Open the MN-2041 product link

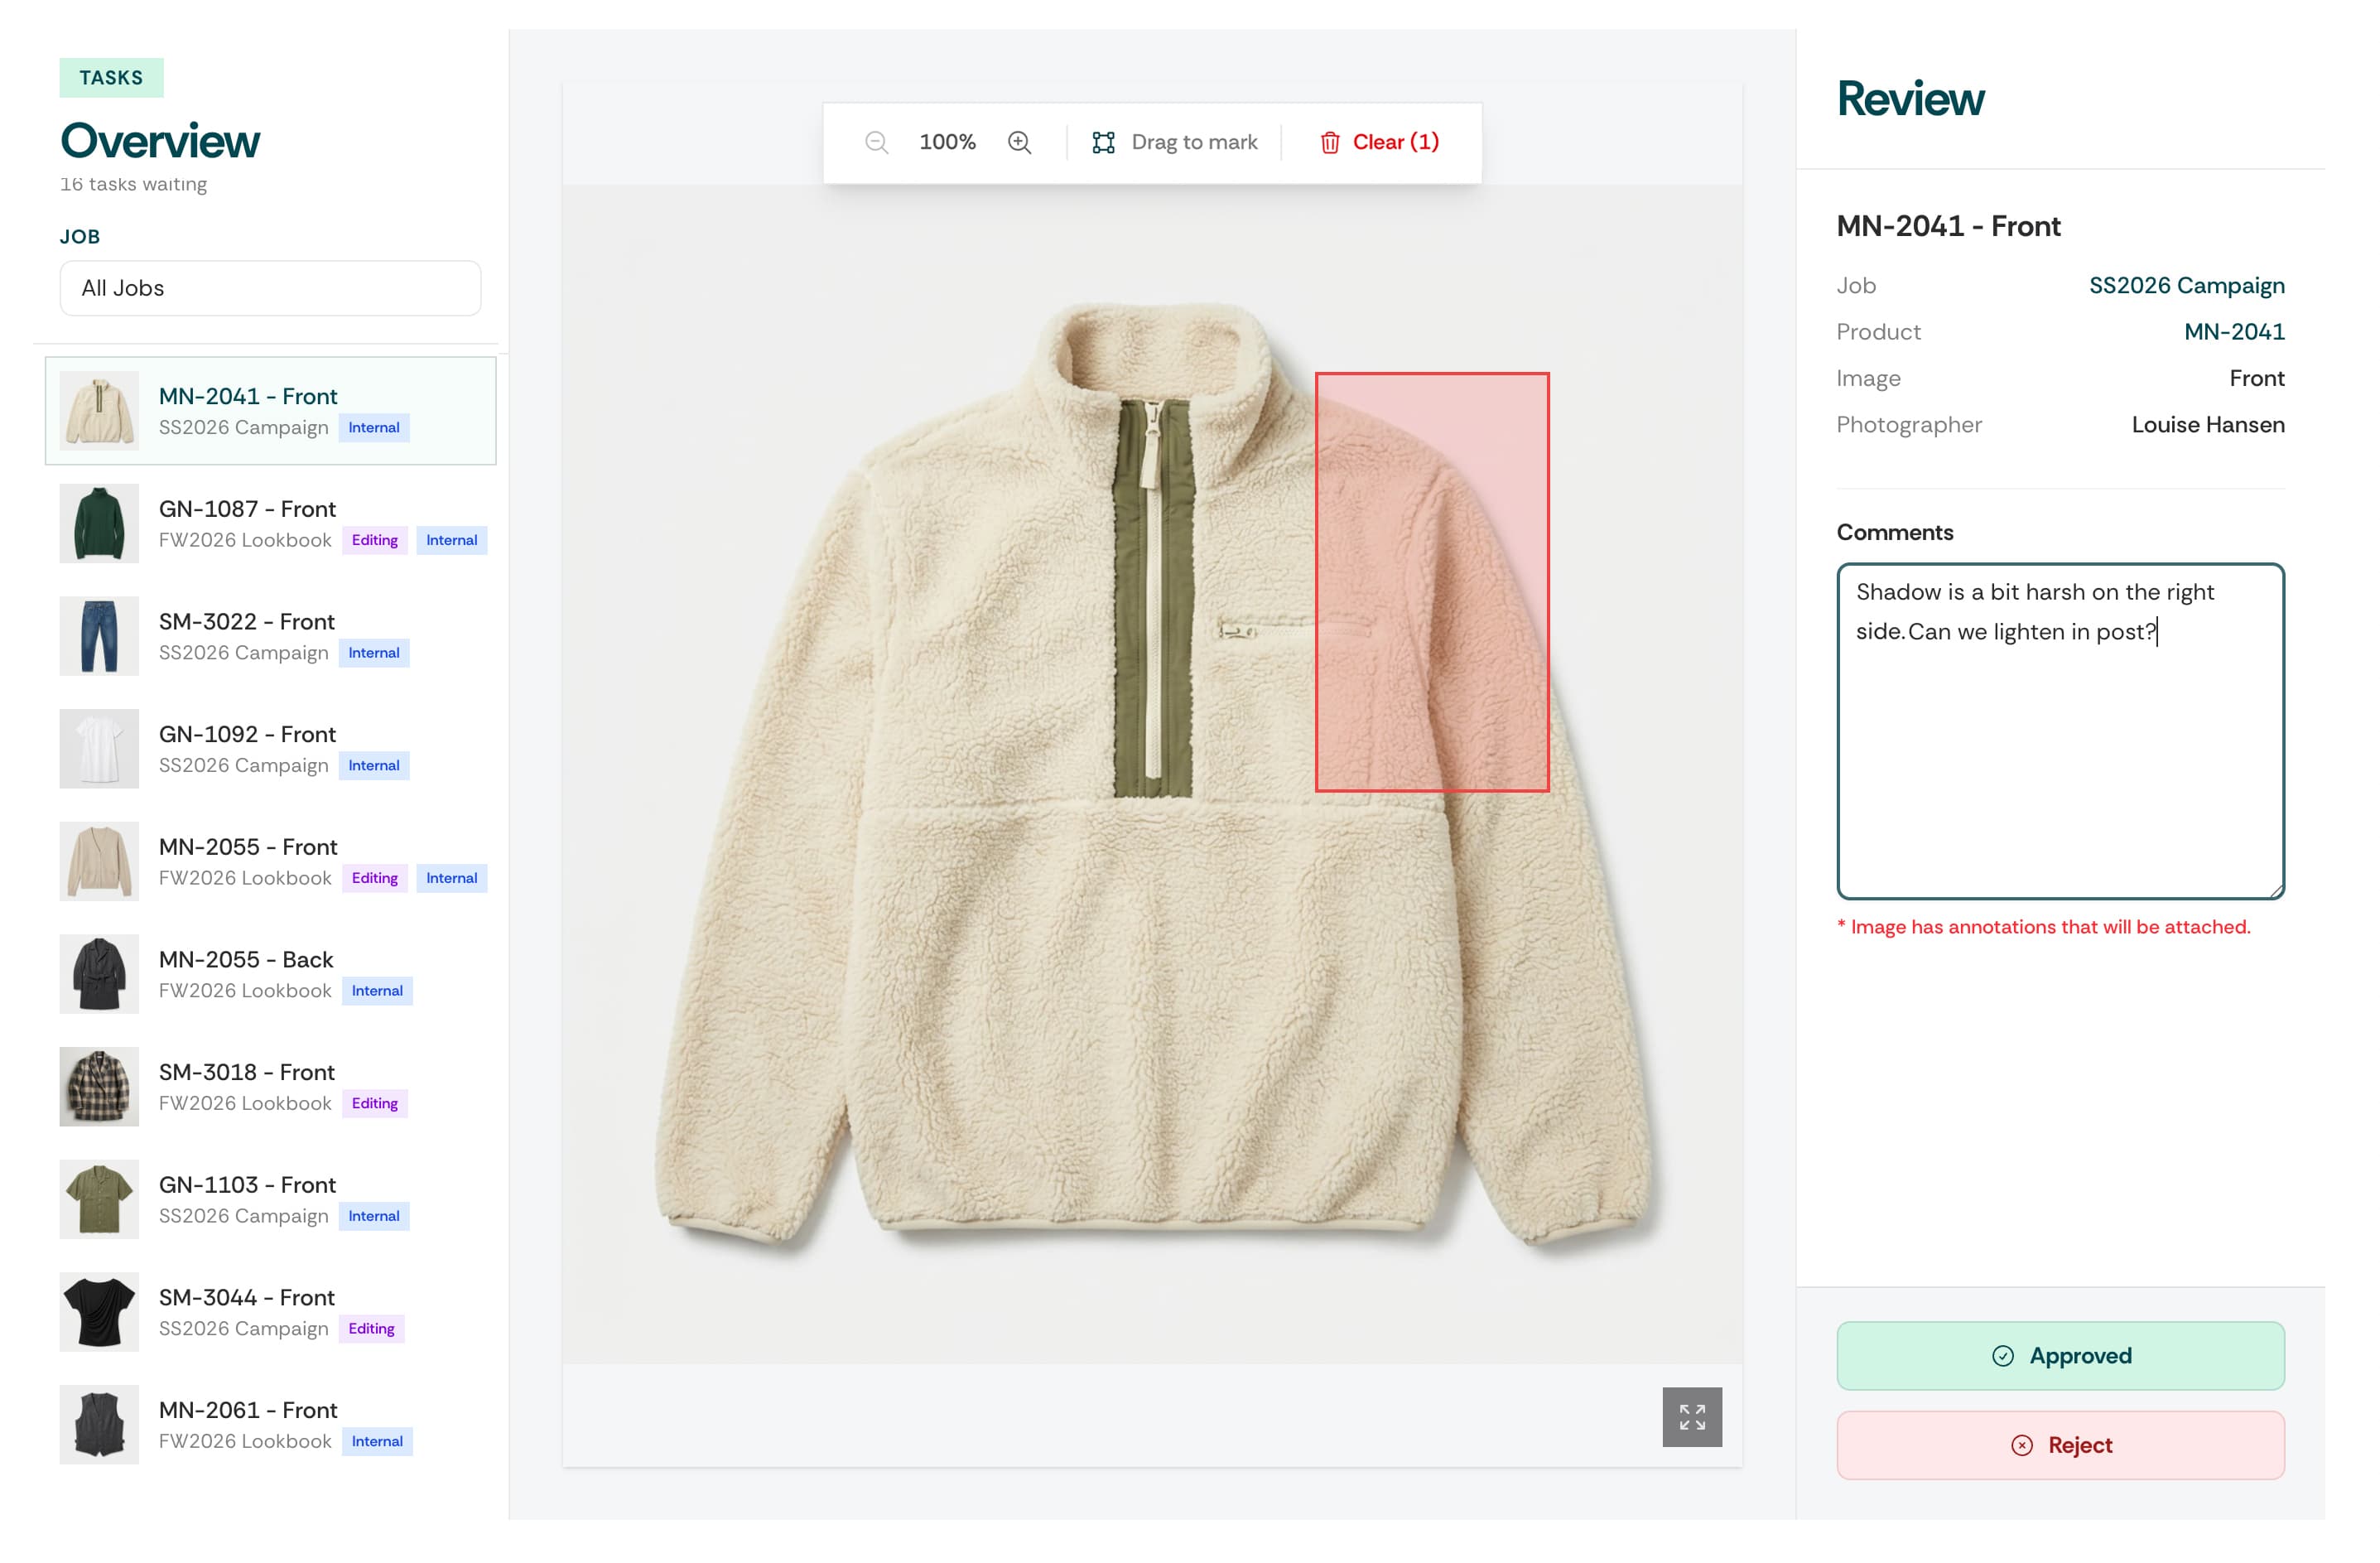point(2233,332)
